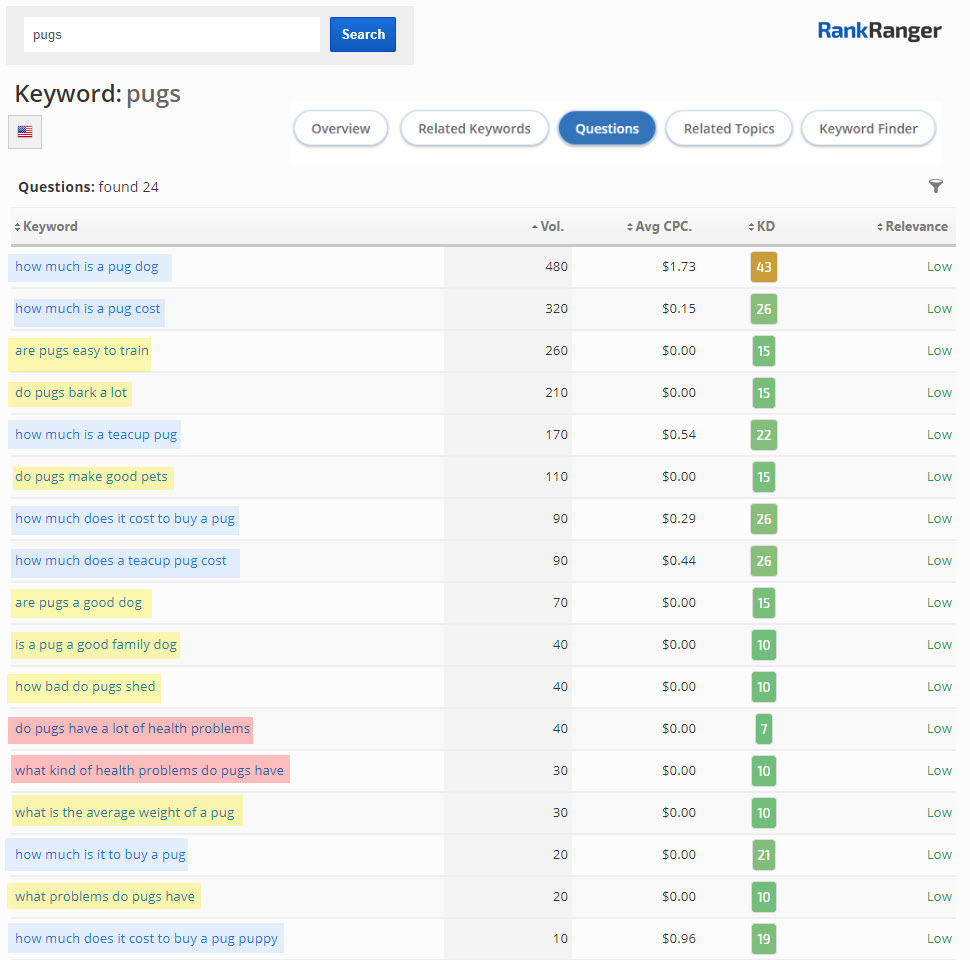The image size is (970, 960).
Task: Sort by Avg CPC. column header
Action: (663, 227)
